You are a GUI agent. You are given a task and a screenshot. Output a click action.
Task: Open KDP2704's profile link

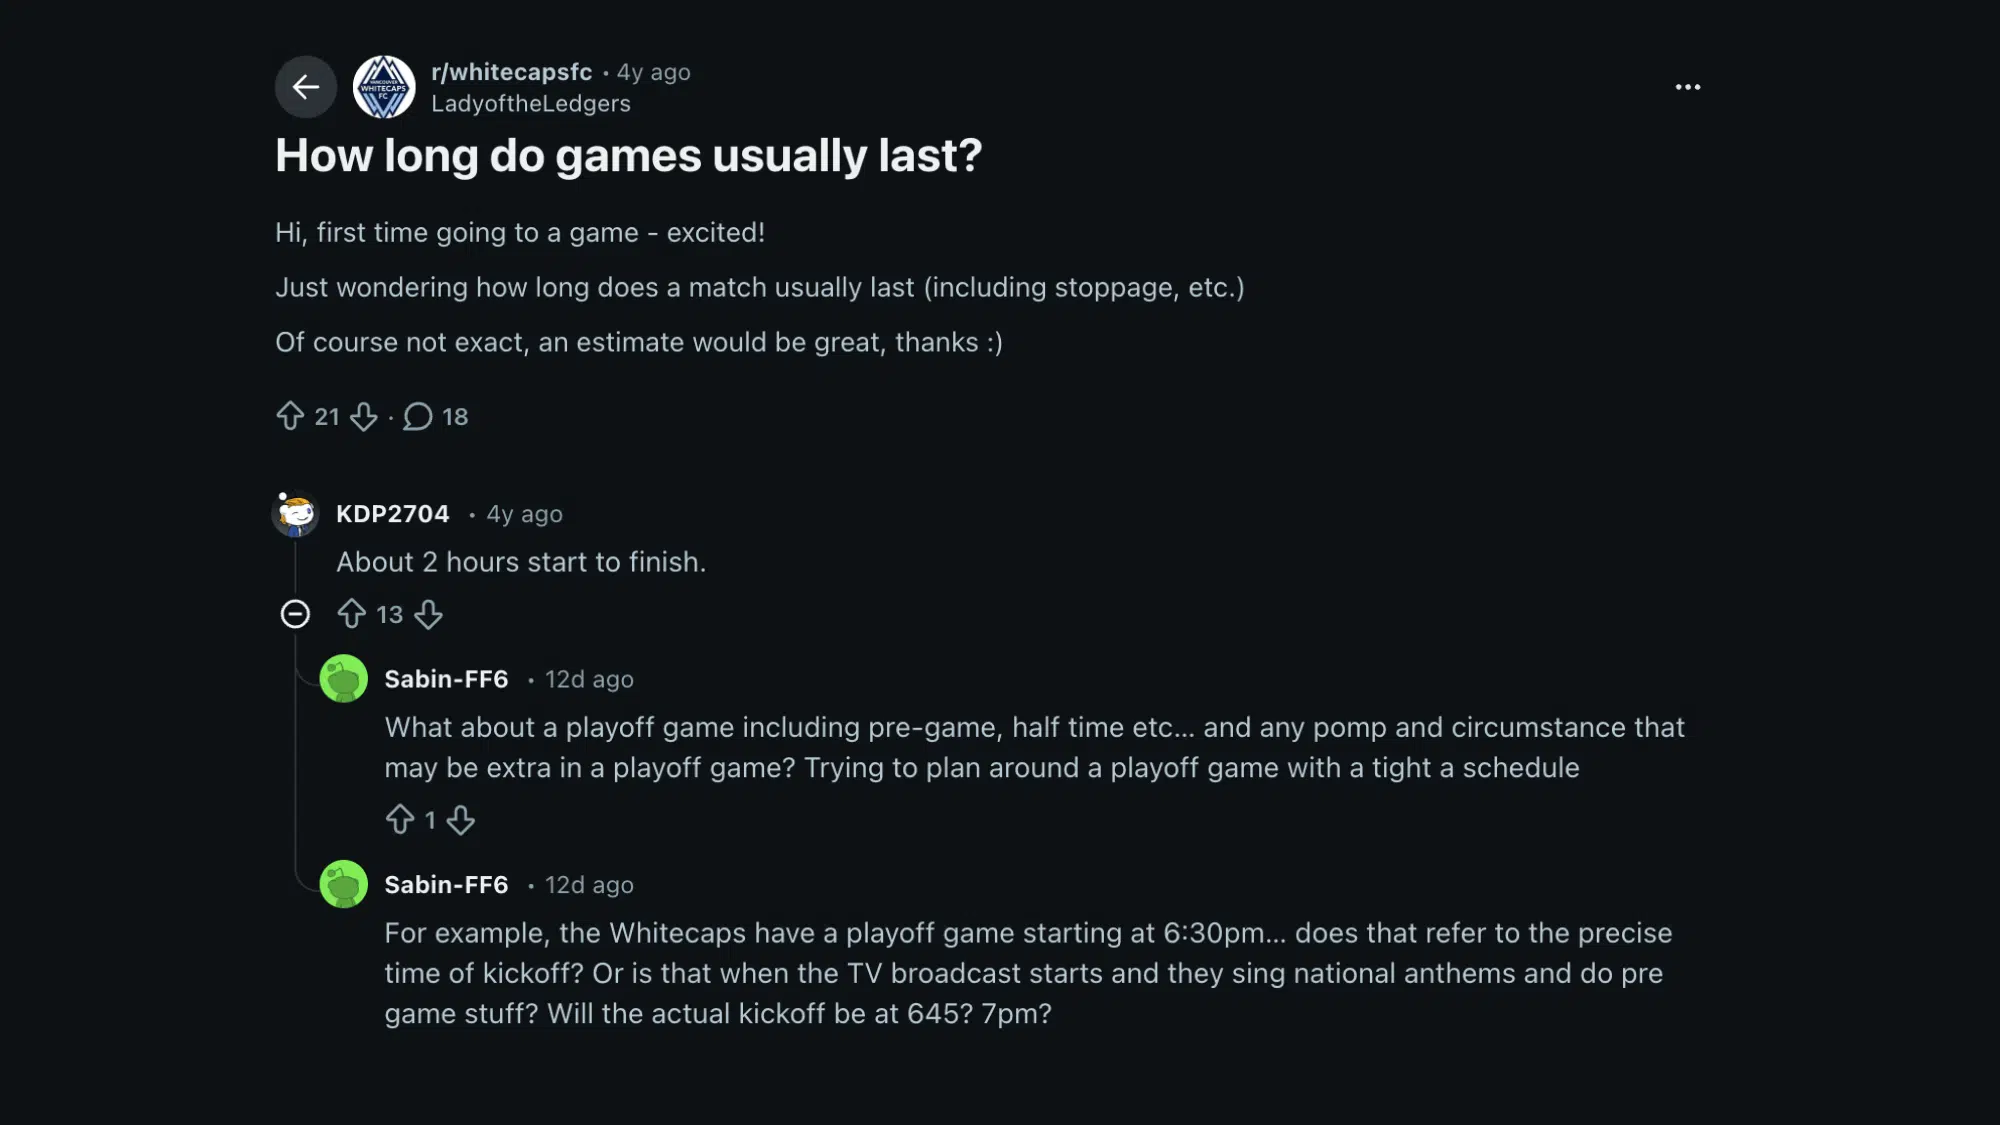coord(392,514)
